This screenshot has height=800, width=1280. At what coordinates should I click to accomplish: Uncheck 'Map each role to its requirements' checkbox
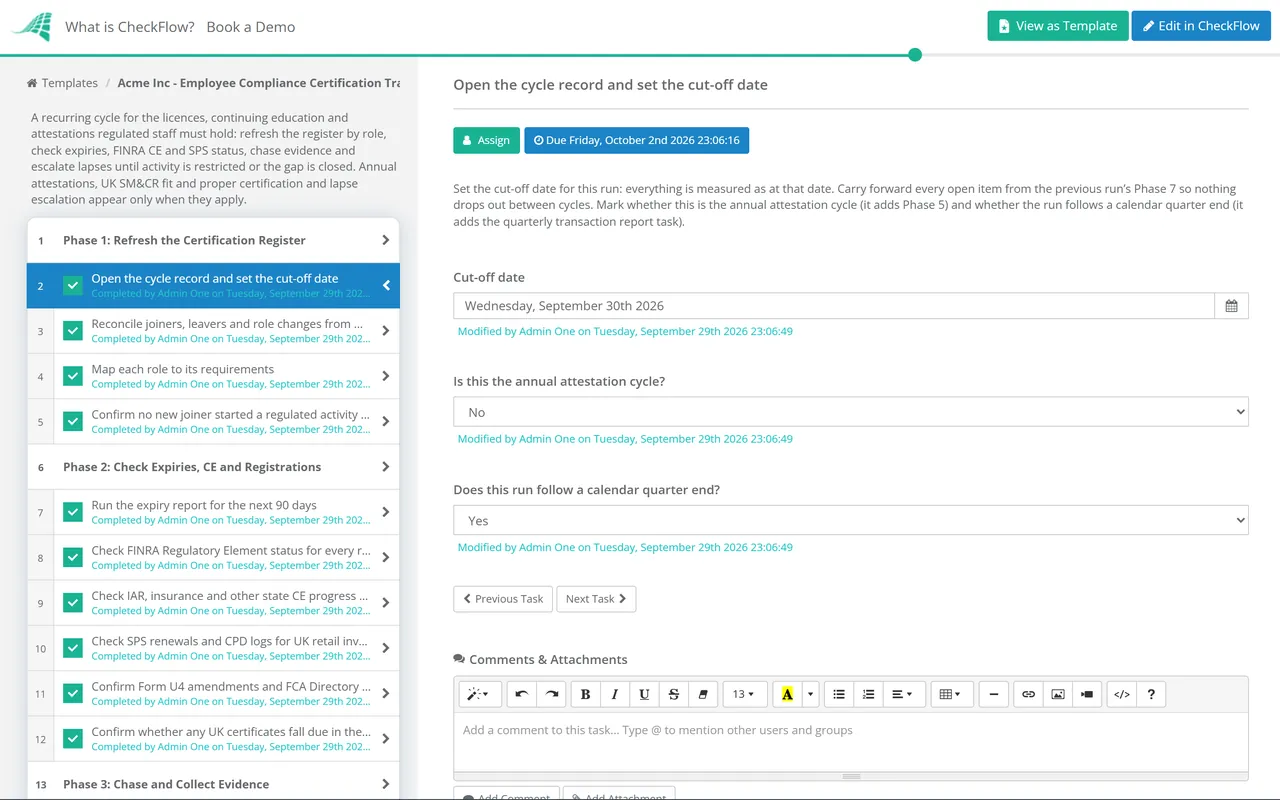point(73,376)
